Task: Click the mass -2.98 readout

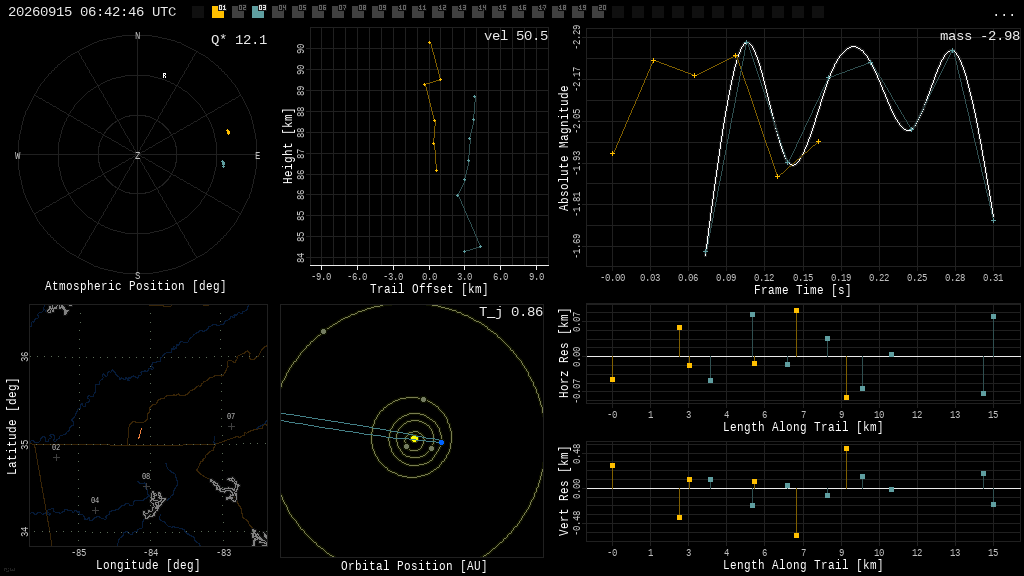Action: point(980,36)
